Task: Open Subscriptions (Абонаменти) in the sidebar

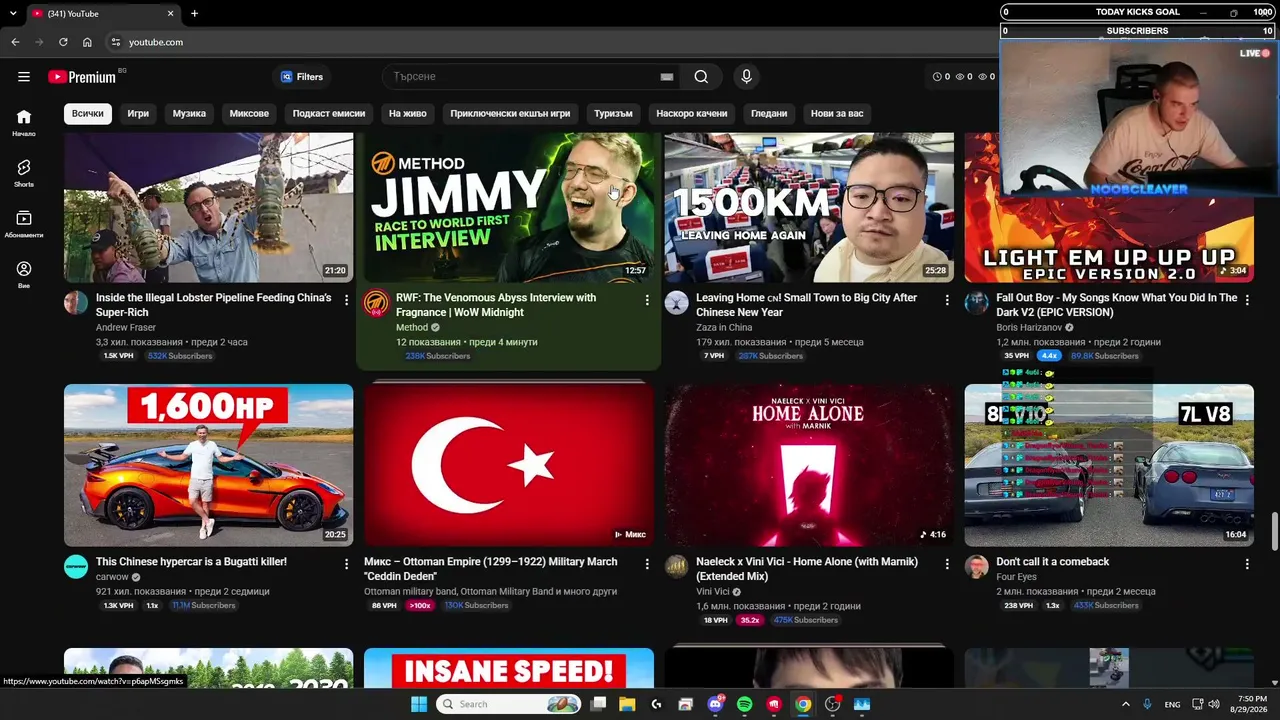Action: click(x=24, y=225)
